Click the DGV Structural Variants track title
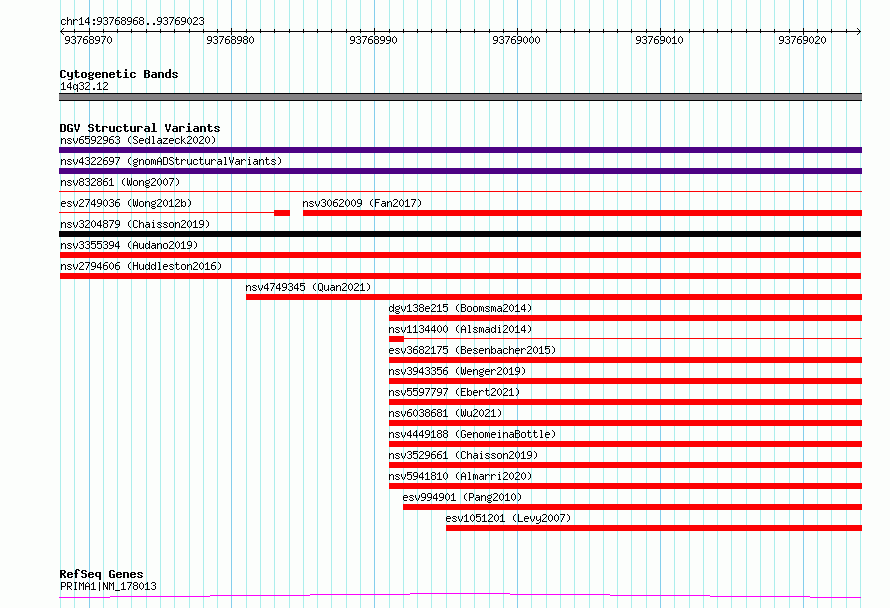890x608 pixels. pyautogui.click(x=140, y=128)
